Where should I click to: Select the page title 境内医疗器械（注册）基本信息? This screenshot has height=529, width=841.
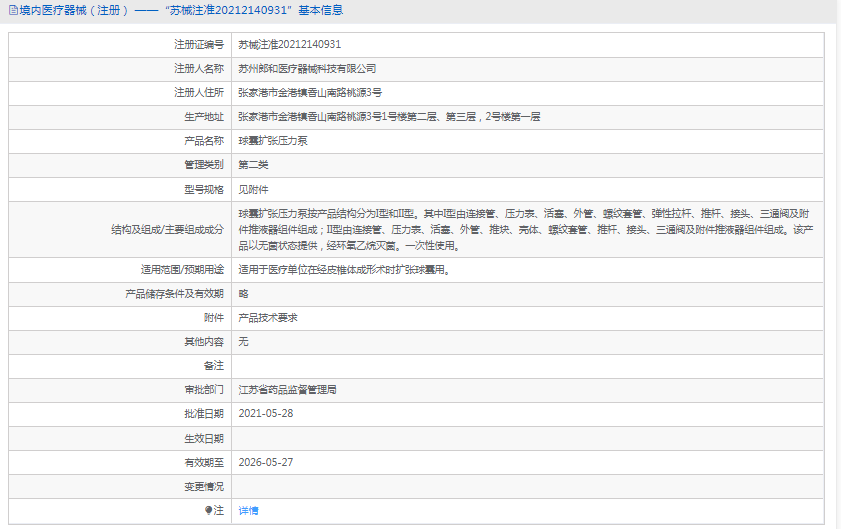pos(181,10)
